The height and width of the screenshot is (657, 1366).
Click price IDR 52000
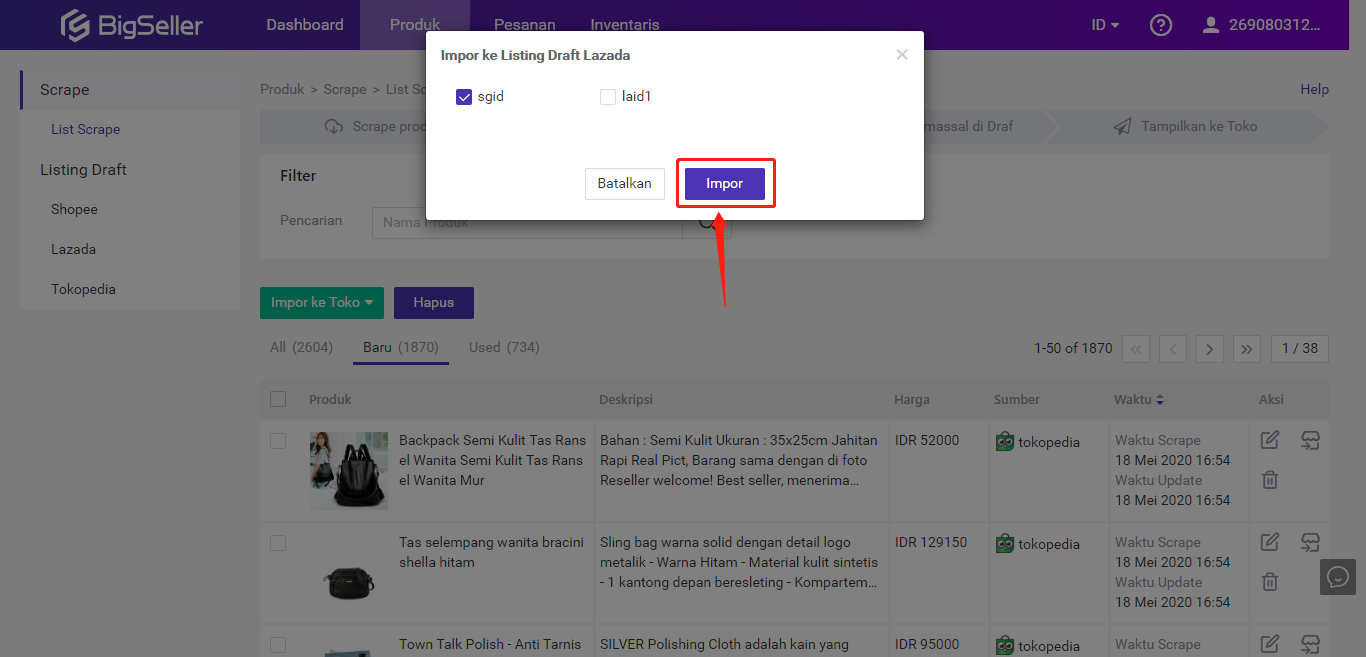tap(927, 441)
